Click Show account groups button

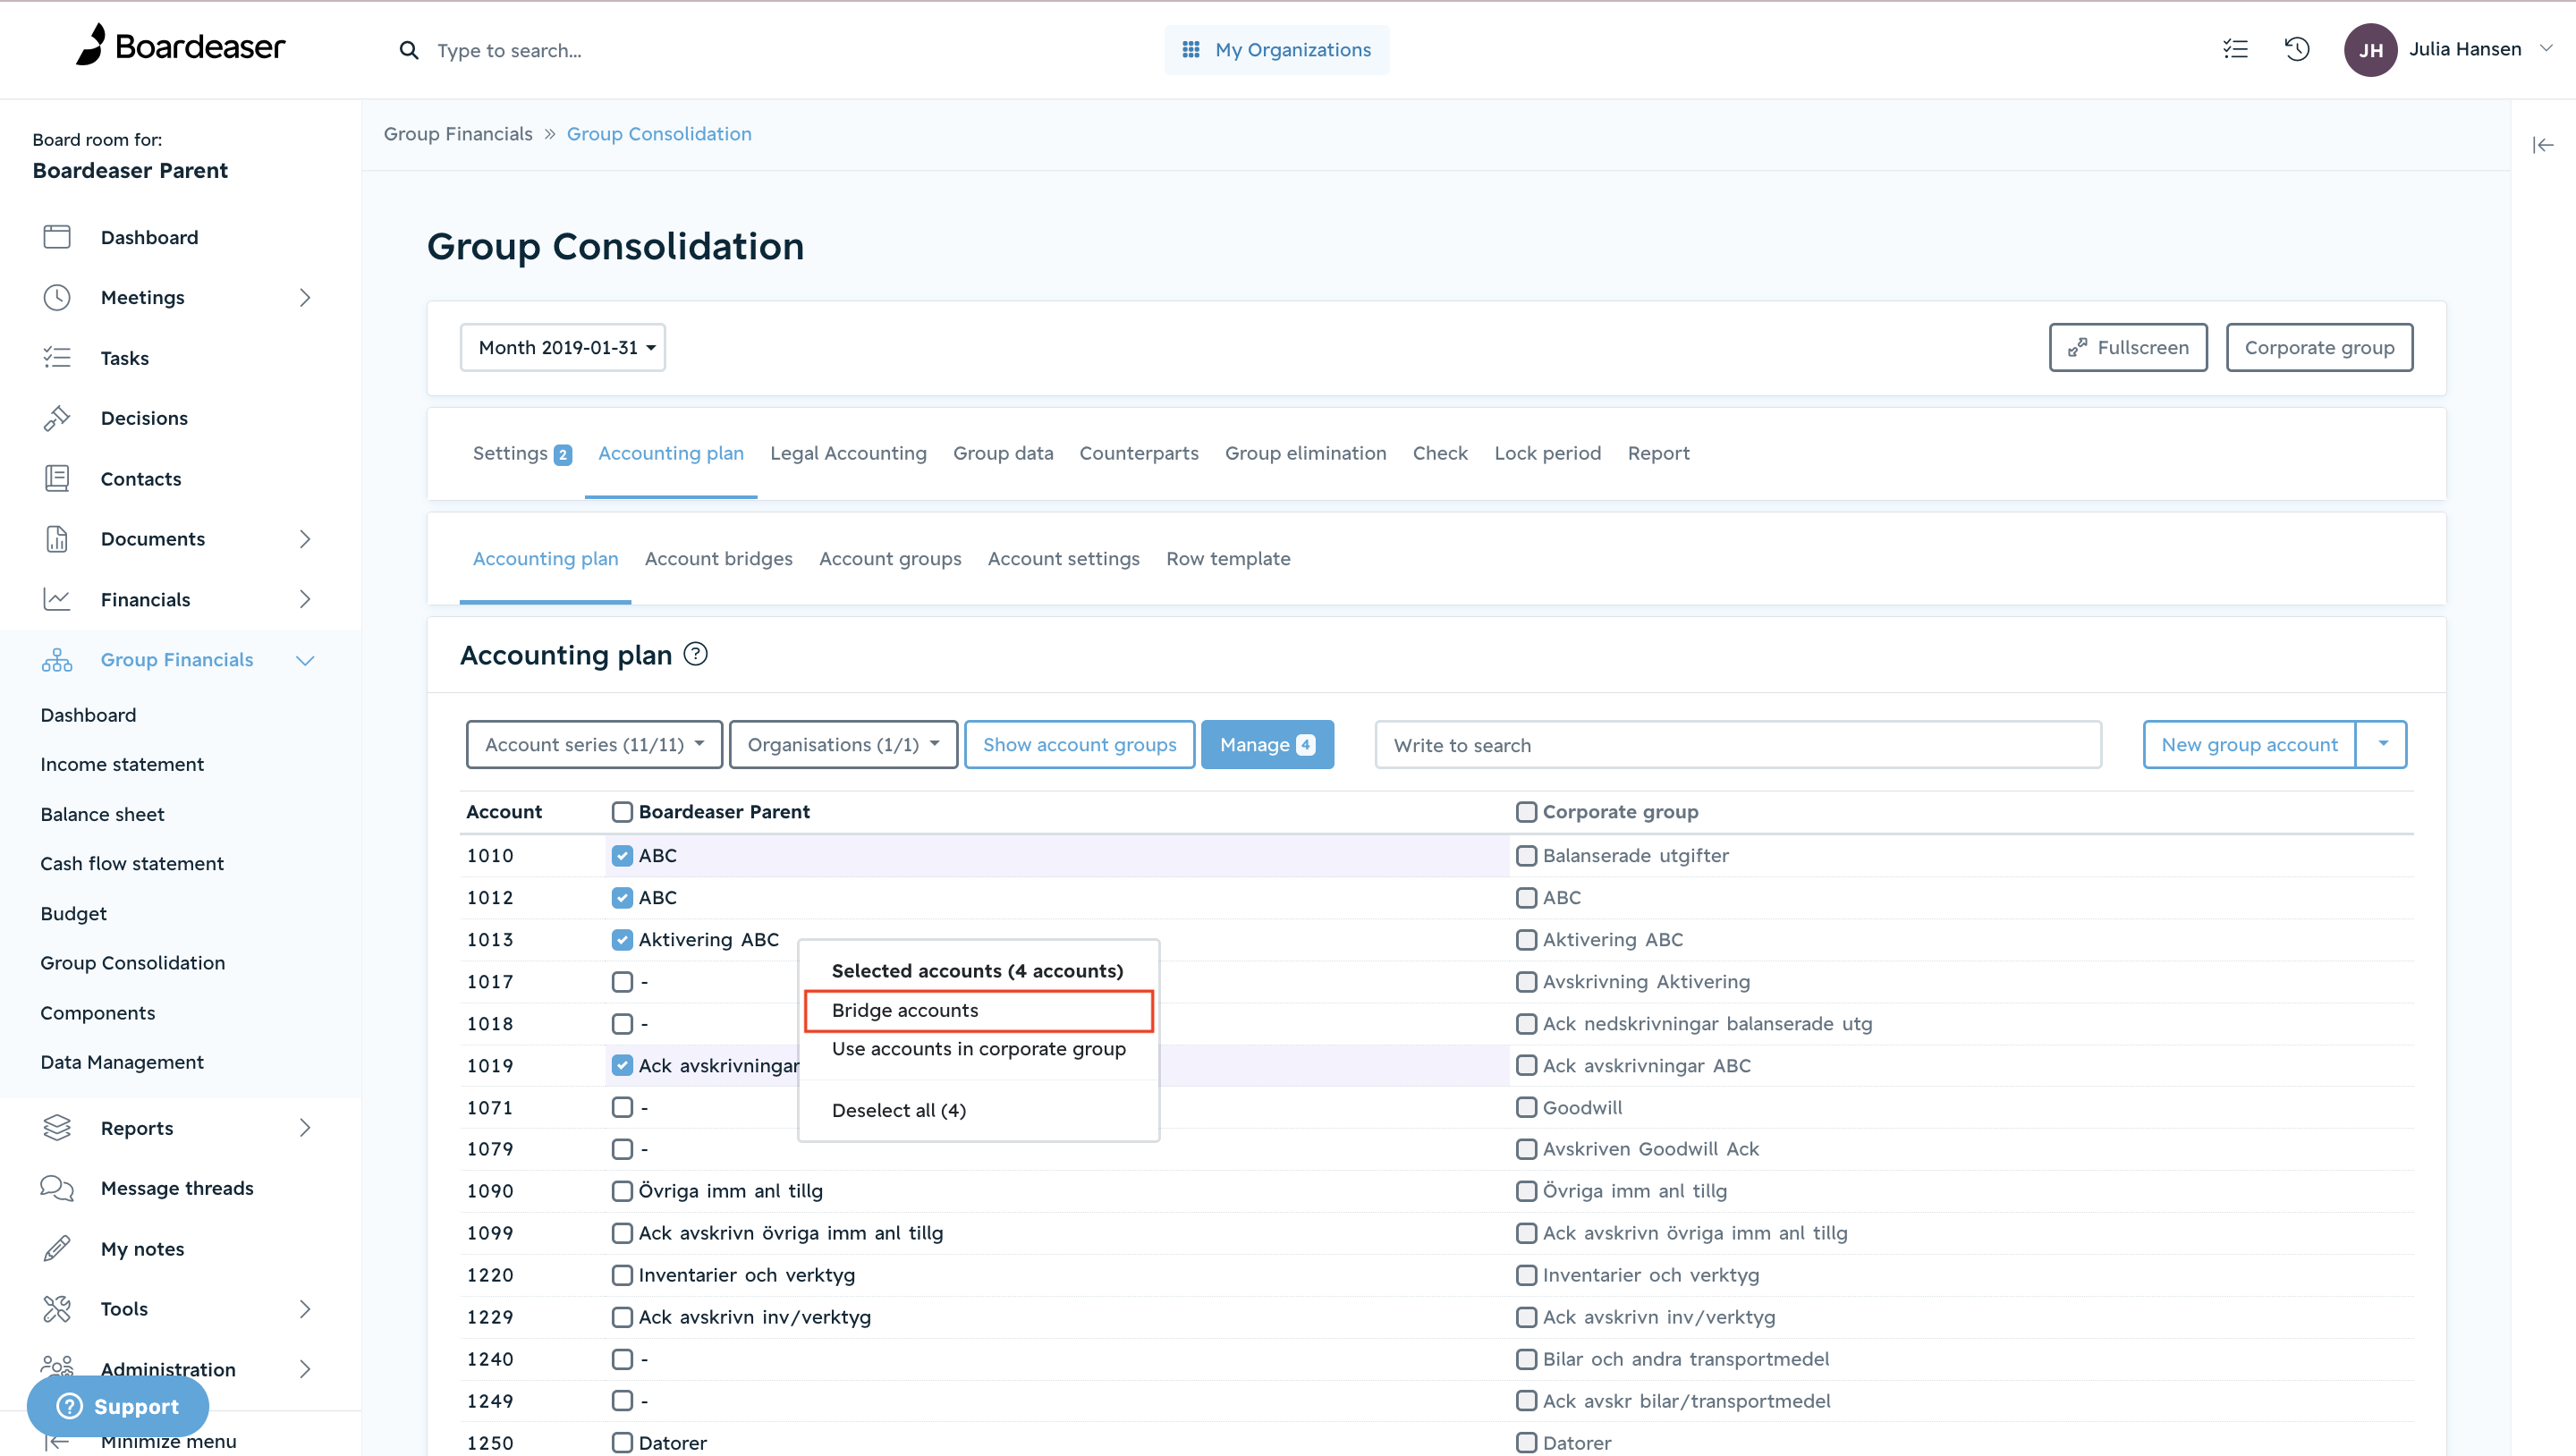click(x=1079, y=745)
